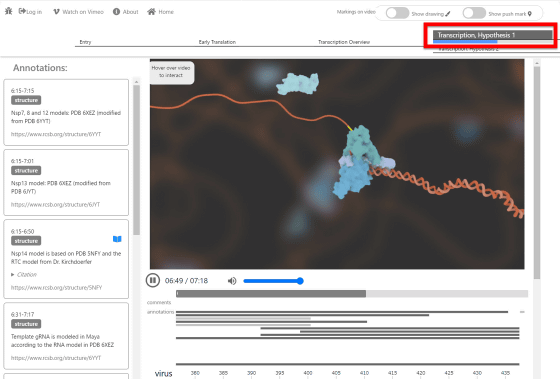Click the gray video progress bar

pyautogui.click(x=352, y=294)
